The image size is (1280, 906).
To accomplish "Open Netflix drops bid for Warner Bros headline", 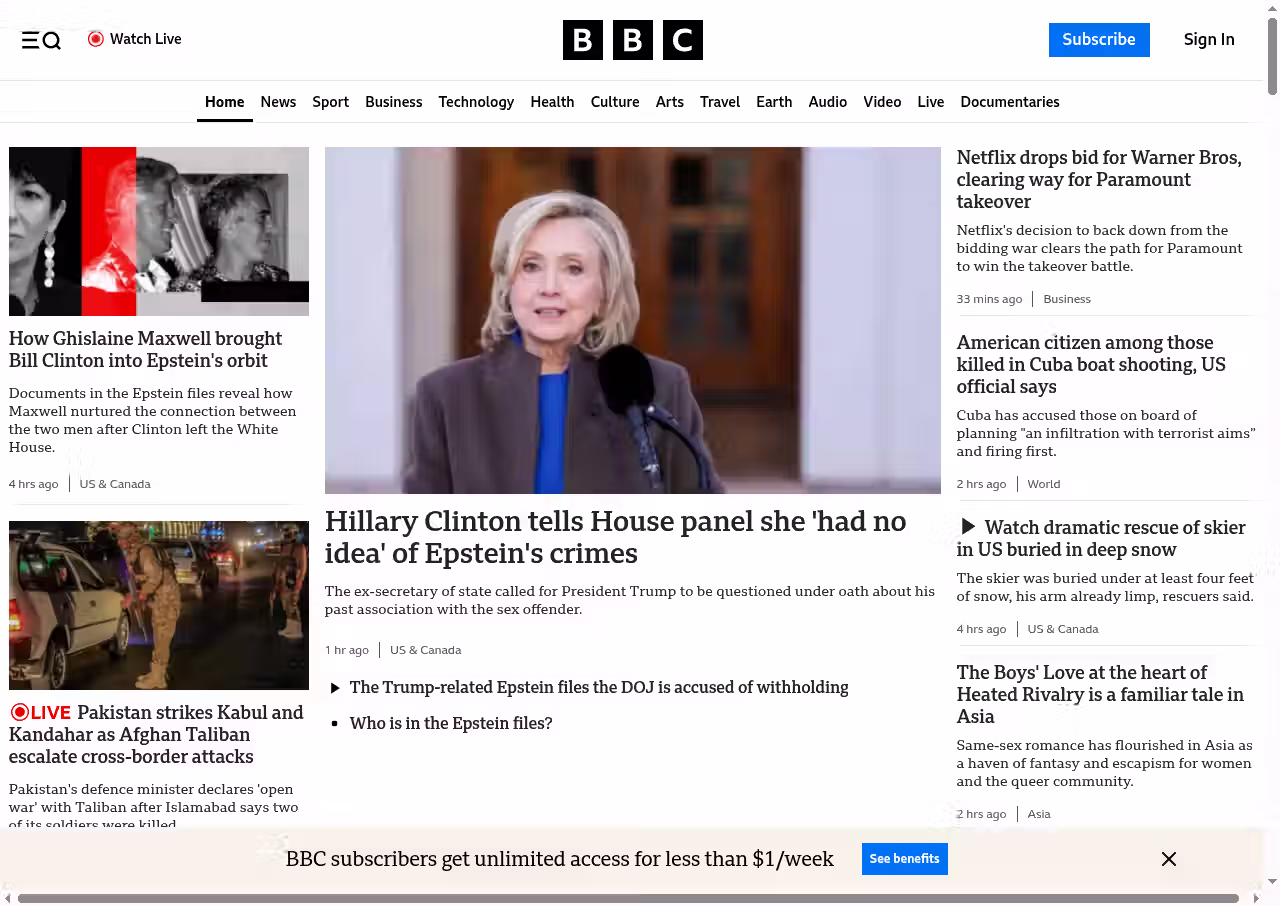I will click(x=1098, y=179).
